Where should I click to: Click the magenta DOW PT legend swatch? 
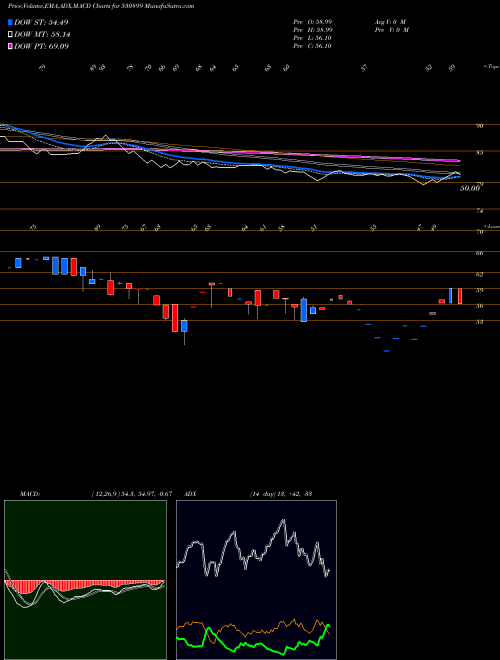10,46
